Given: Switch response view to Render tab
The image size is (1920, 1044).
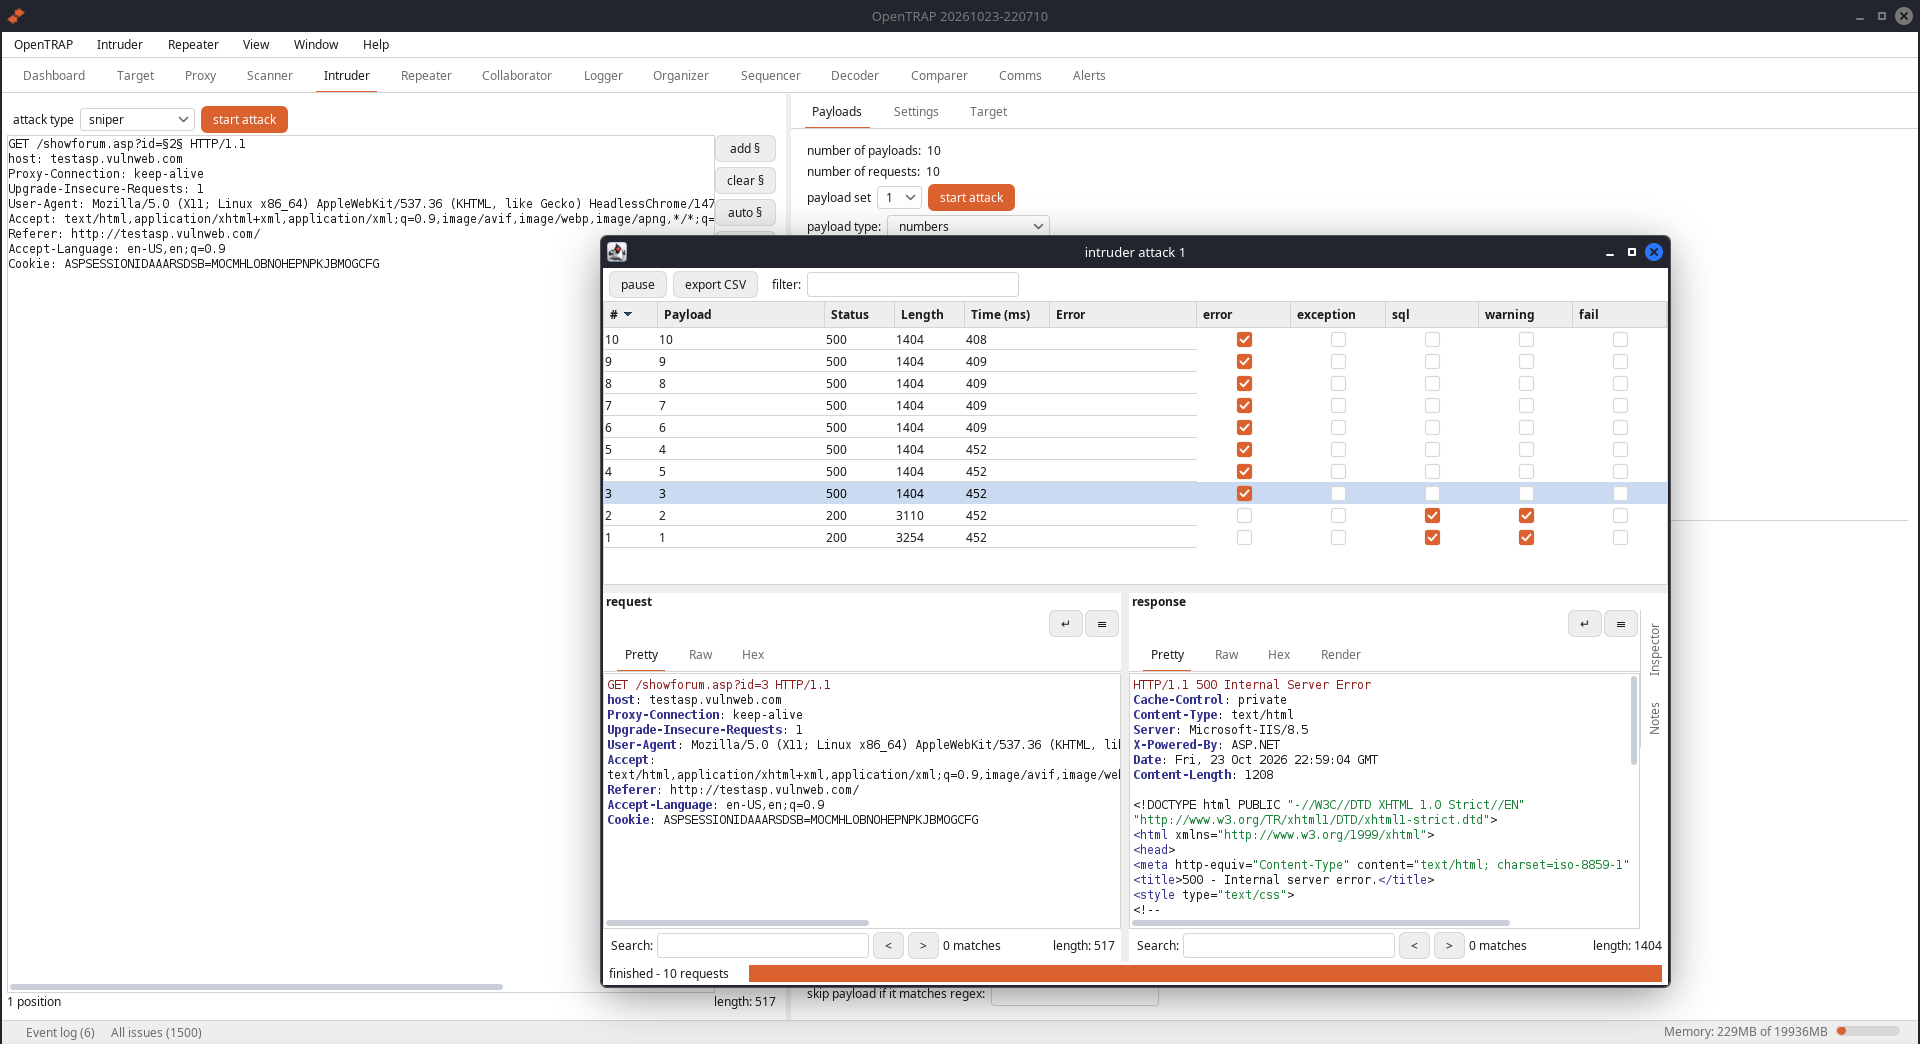Looking at the screenshot, I should pos(1340,655).
